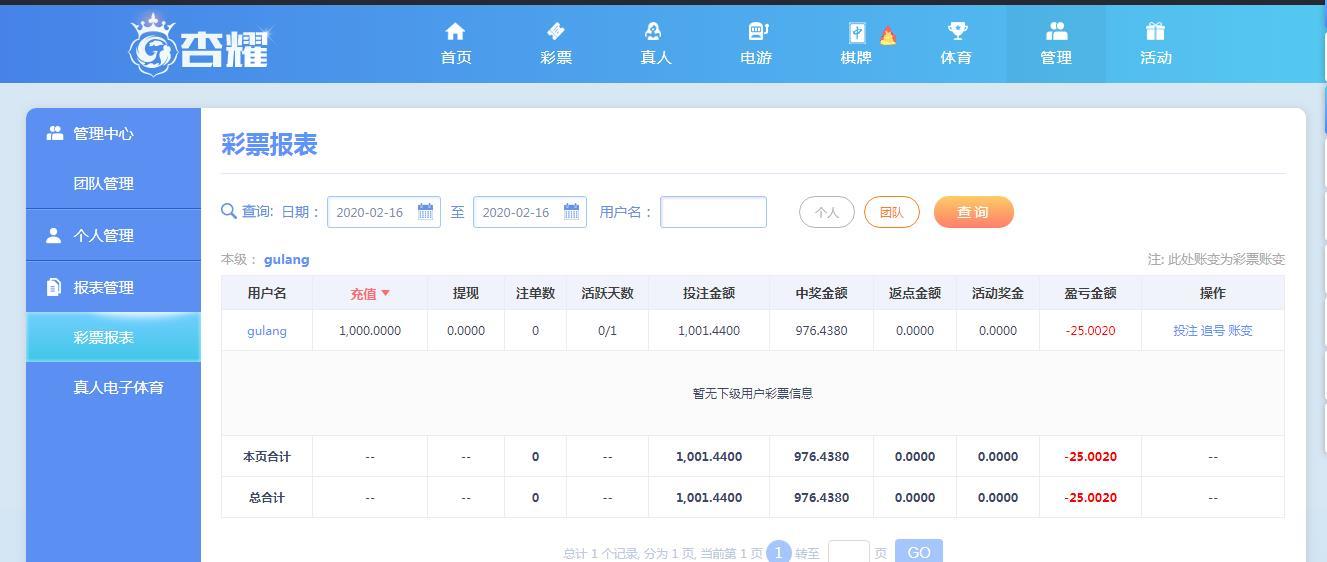Click the 注单数 column header
The height and width of the screenshot is (562, 1327).
coord(535,293)
